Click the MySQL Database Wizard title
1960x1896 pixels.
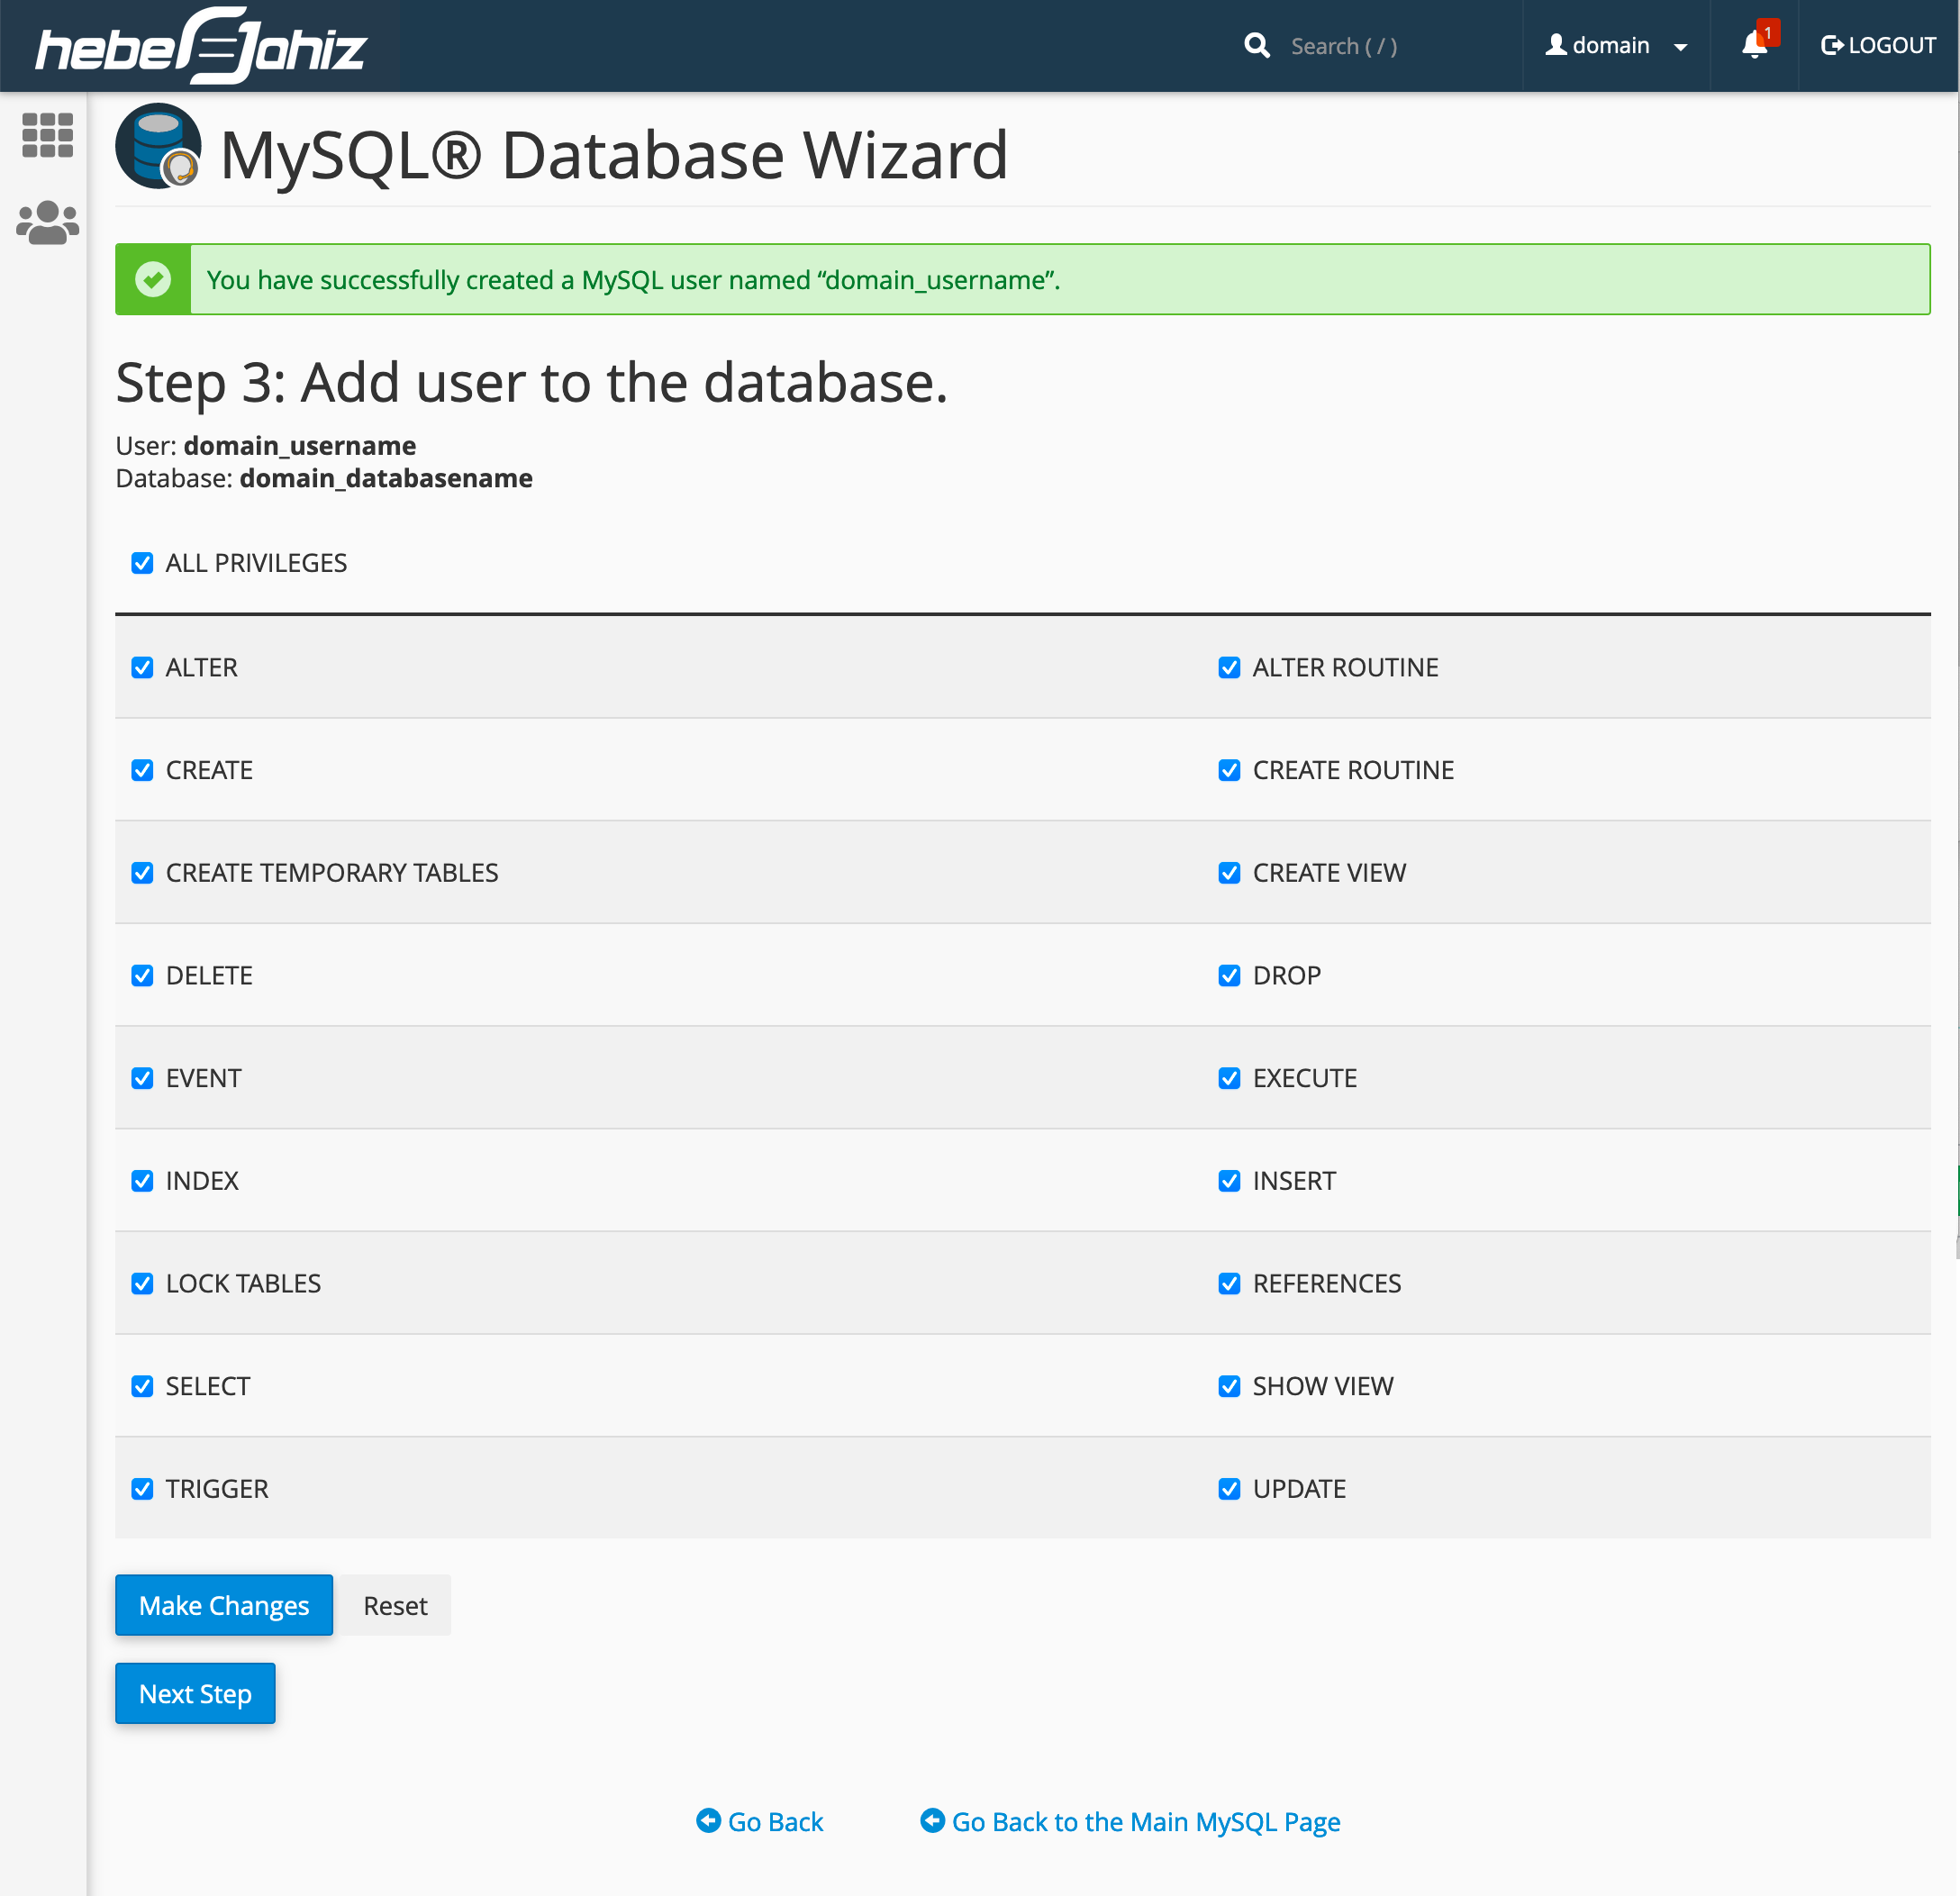(614, 155)
